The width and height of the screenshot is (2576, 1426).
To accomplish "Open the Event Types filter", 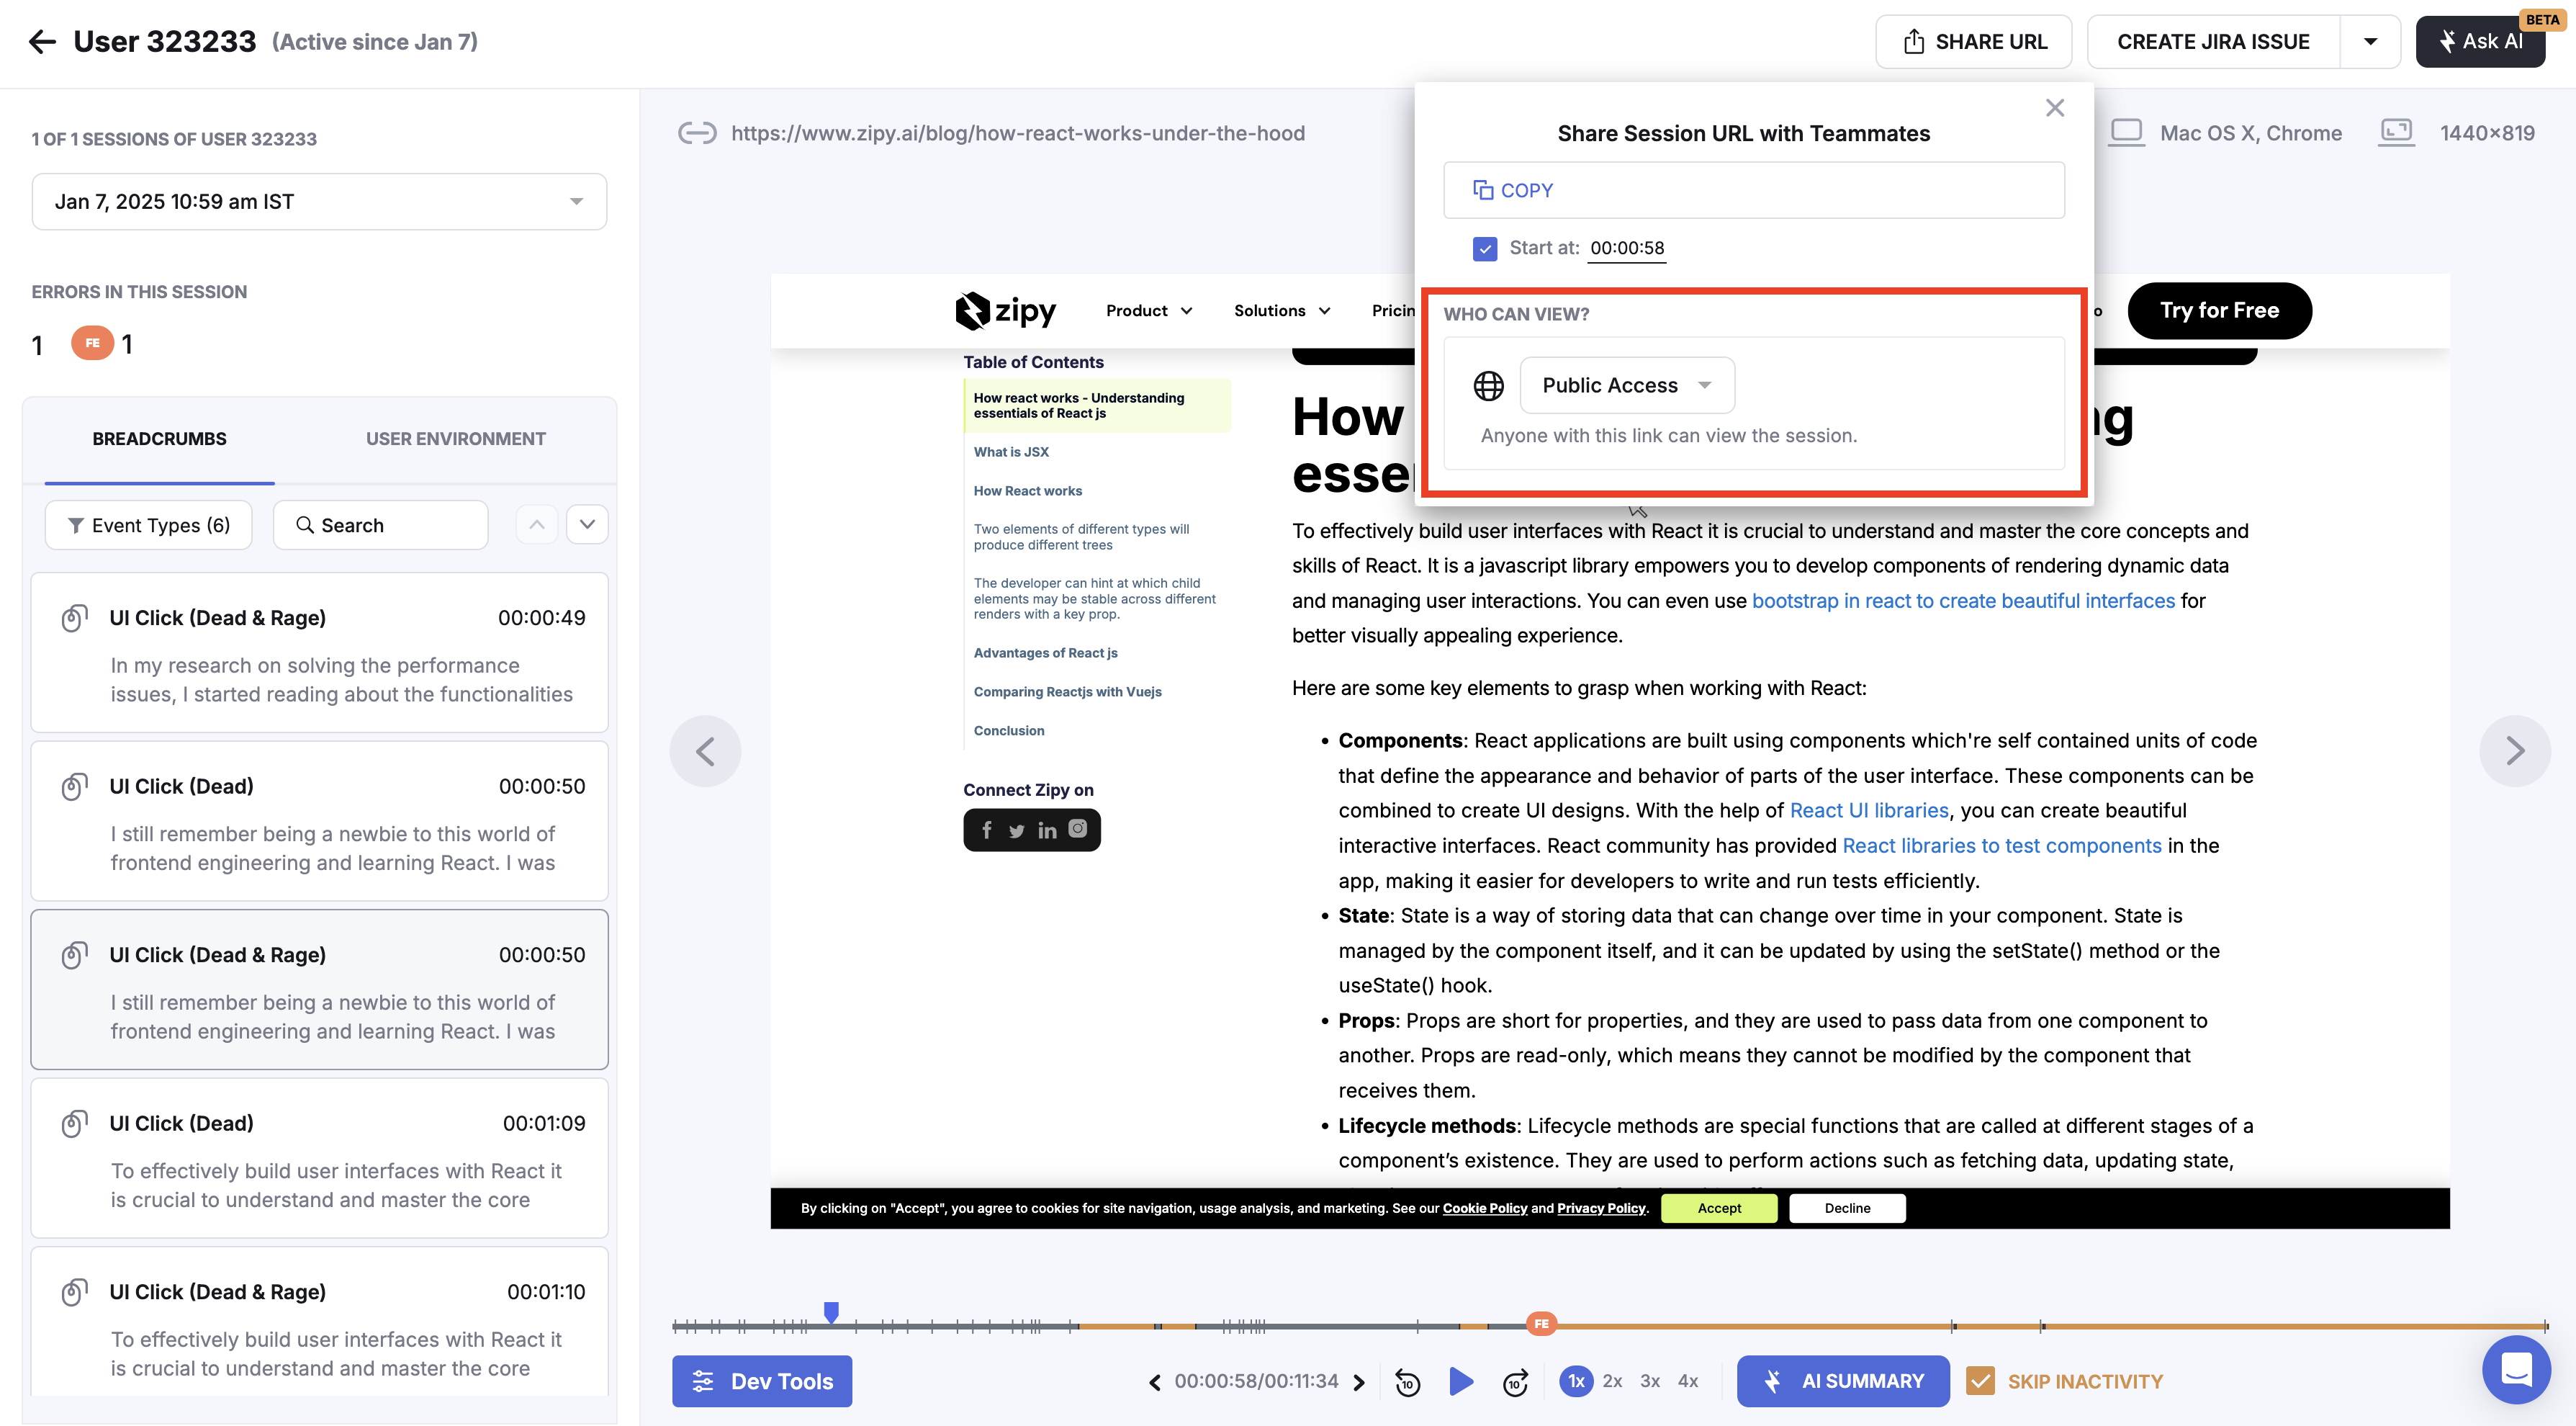I will point(149,525).
